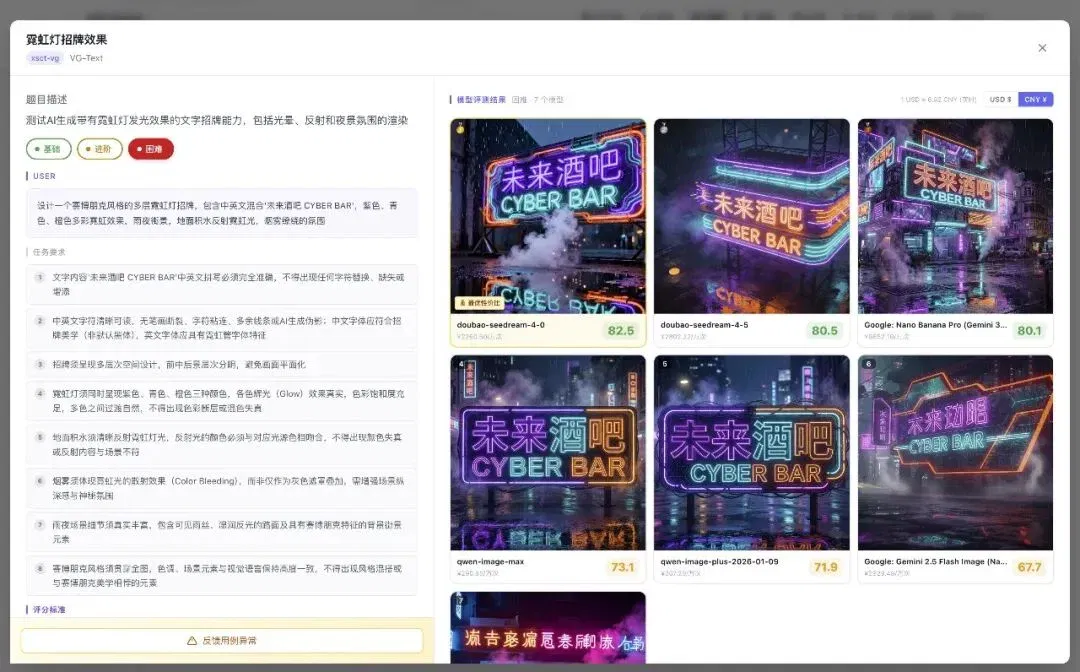Image resolution: width=1080 pixels, height=672 pixels.
Task: Select requirement row number 7
Action: 222,532
